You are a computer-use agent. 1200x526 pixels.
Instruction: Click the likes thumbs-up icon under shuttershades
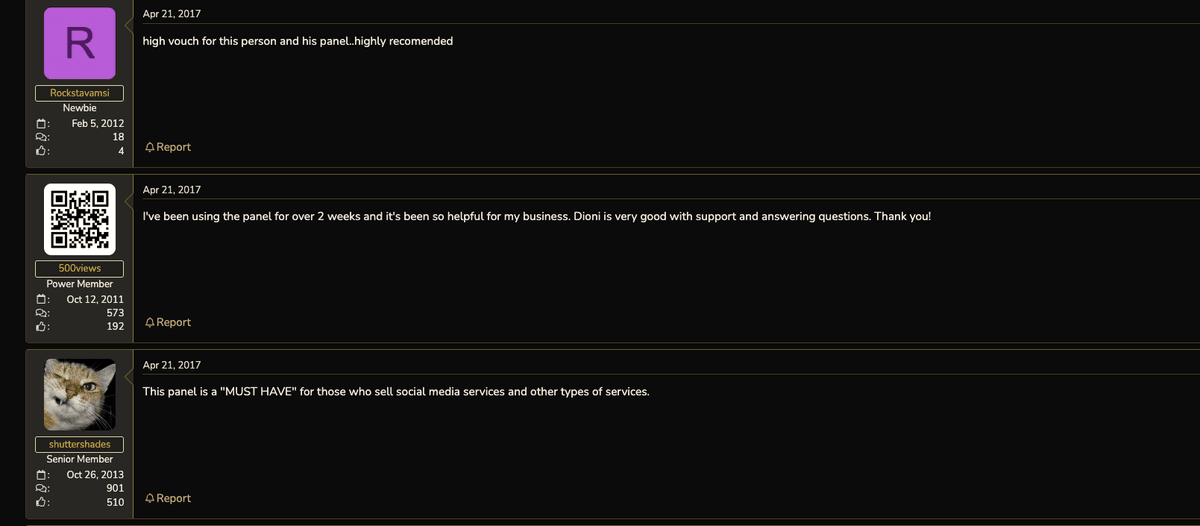click(42, 502)
